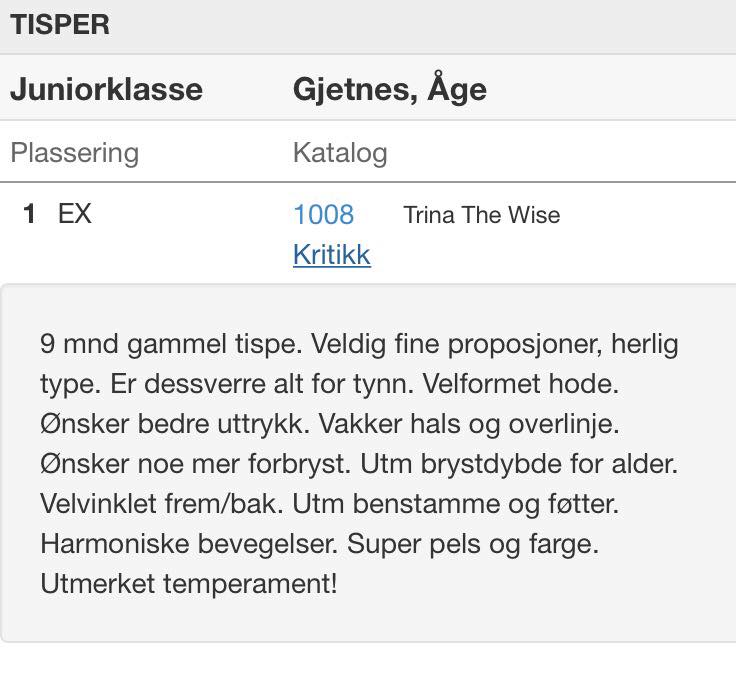Viewport: 736px width, 683px height.
Task: Click the text 'Utmerket temperament!'
Action: [189, 584]
